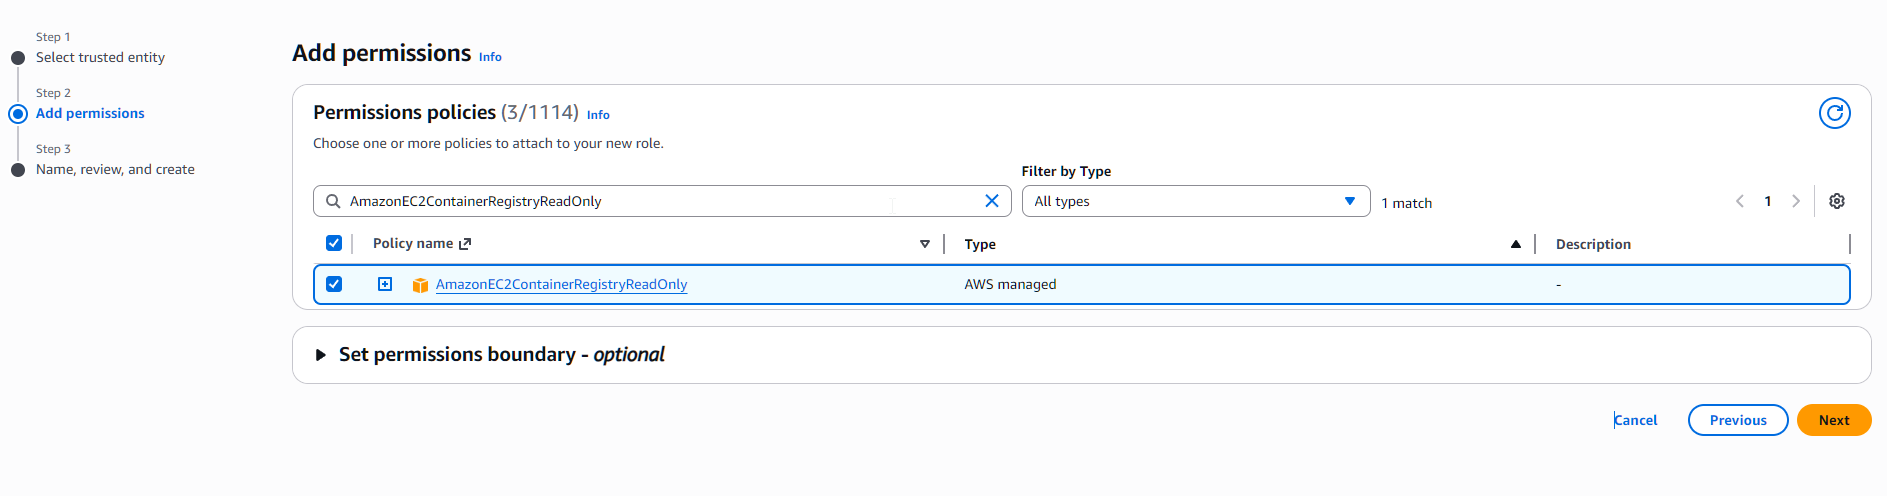1887x496 pixels.
Task: Toggle the select-all policies checkbox
Action: [x=334, y=243]
